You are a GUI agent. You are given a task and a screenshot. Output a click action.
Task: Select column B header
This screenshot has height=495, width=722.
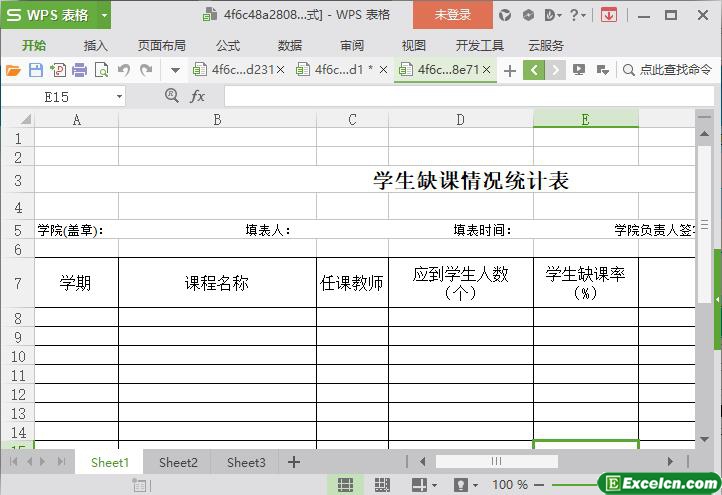pyautogui.click(x=217, y=120)
